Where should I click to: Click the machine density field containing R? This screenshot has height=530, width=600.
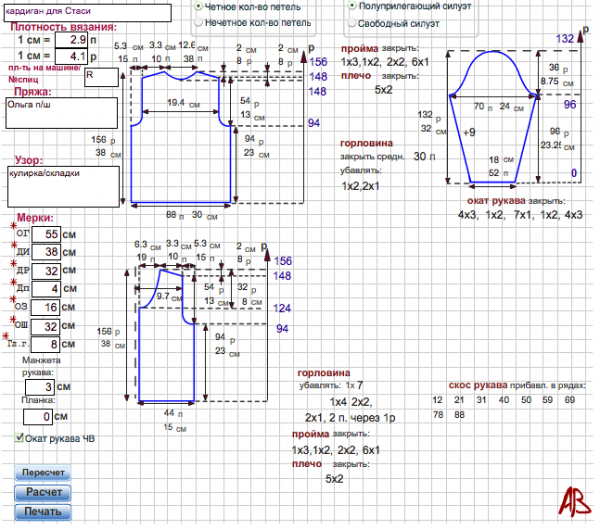102,77
